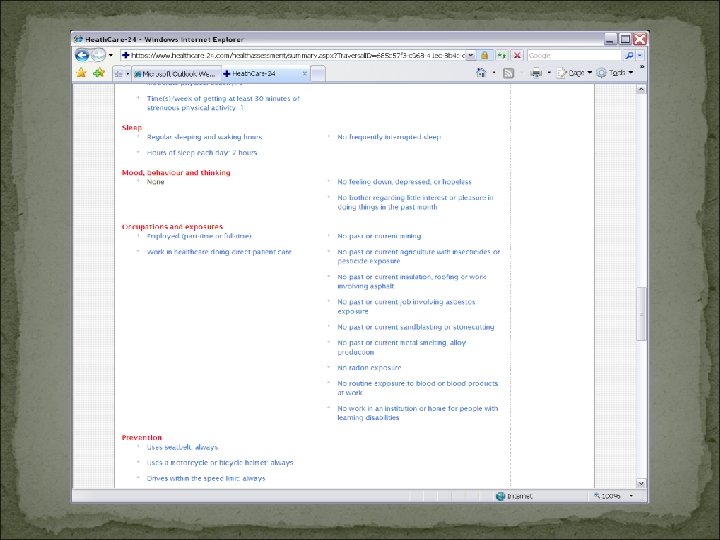Click the Prevention section heading
This screenshot has width=720, height=540.
tap(142, 437)
